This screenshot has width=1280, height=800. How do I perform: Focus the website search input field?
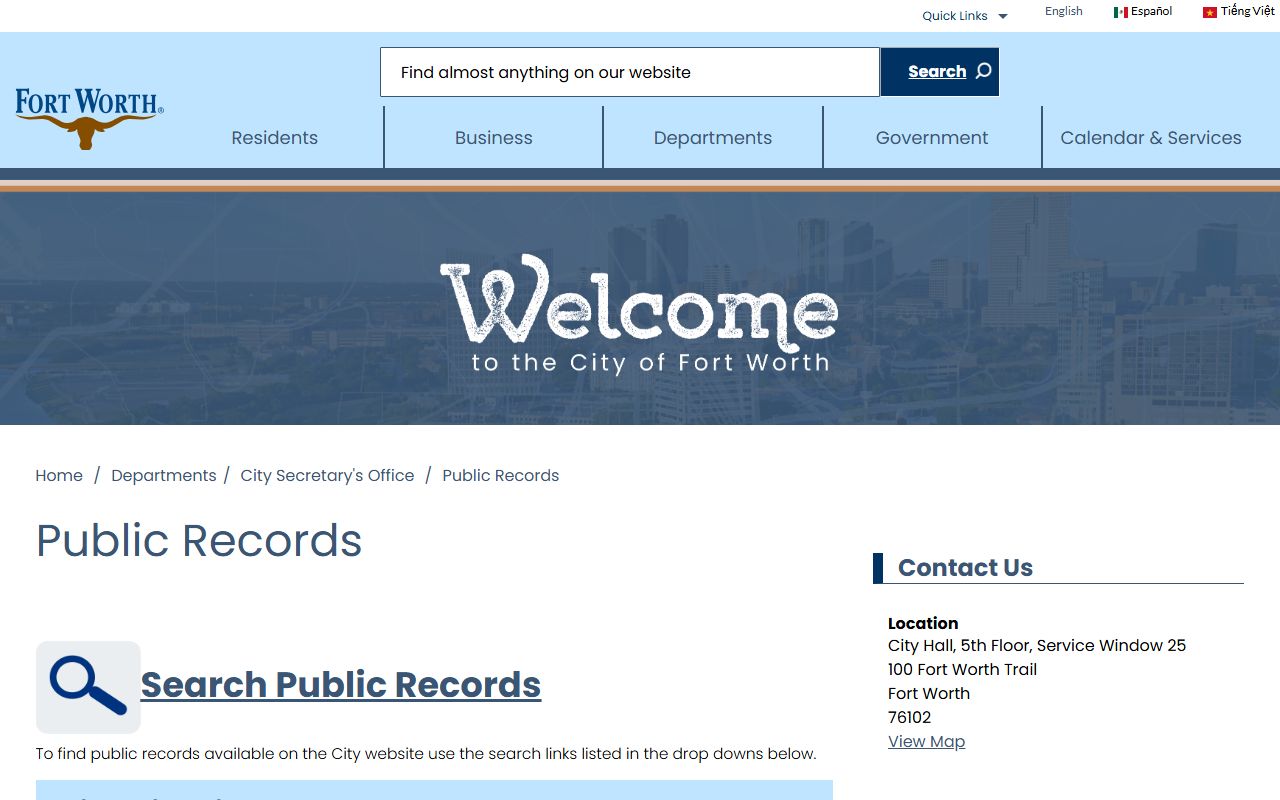tap(630, 72)
